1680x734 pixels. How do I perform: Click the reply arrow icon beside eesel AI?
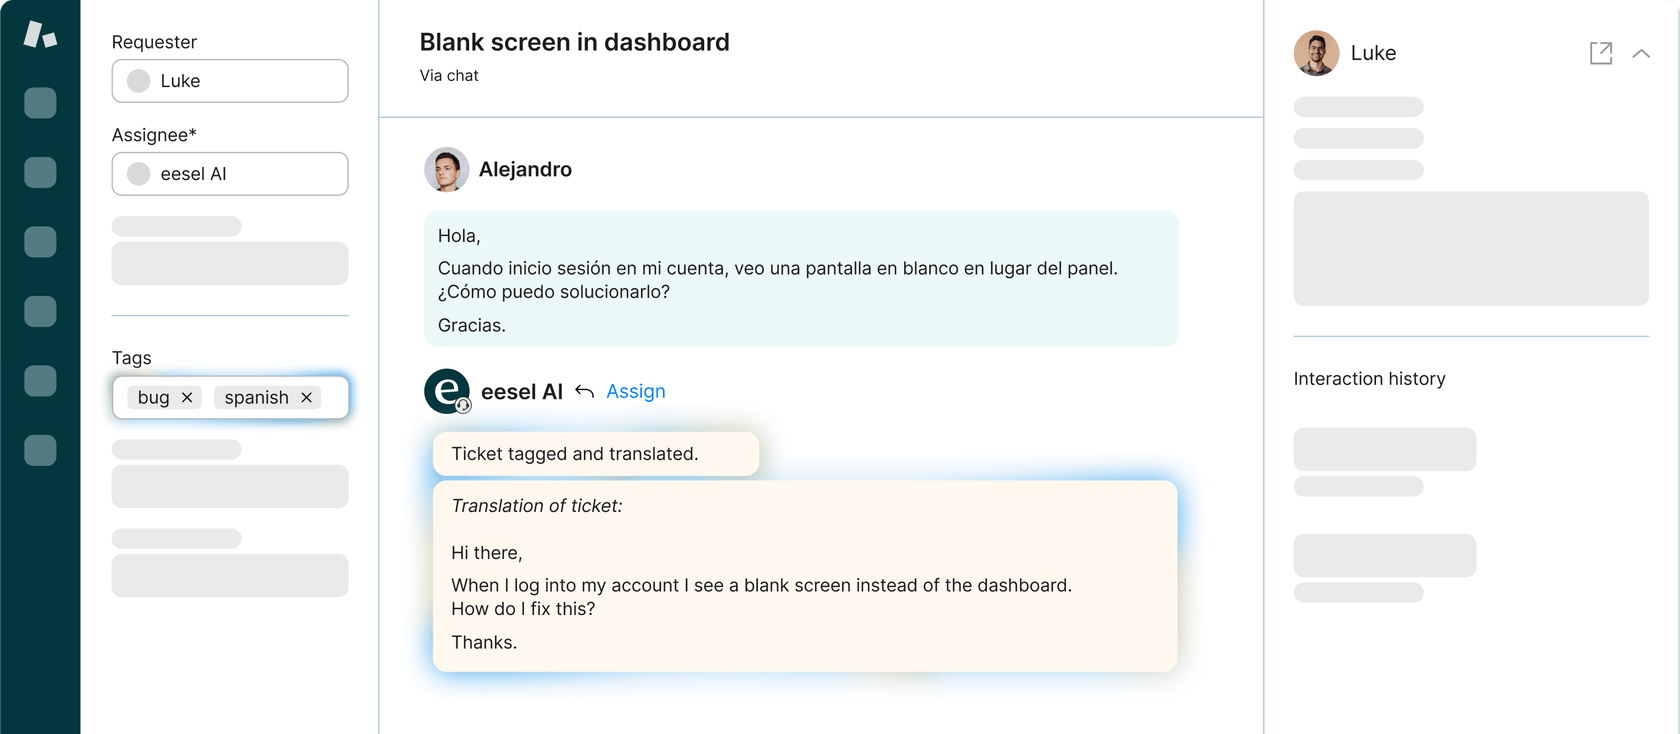click(x=585, y=391)
